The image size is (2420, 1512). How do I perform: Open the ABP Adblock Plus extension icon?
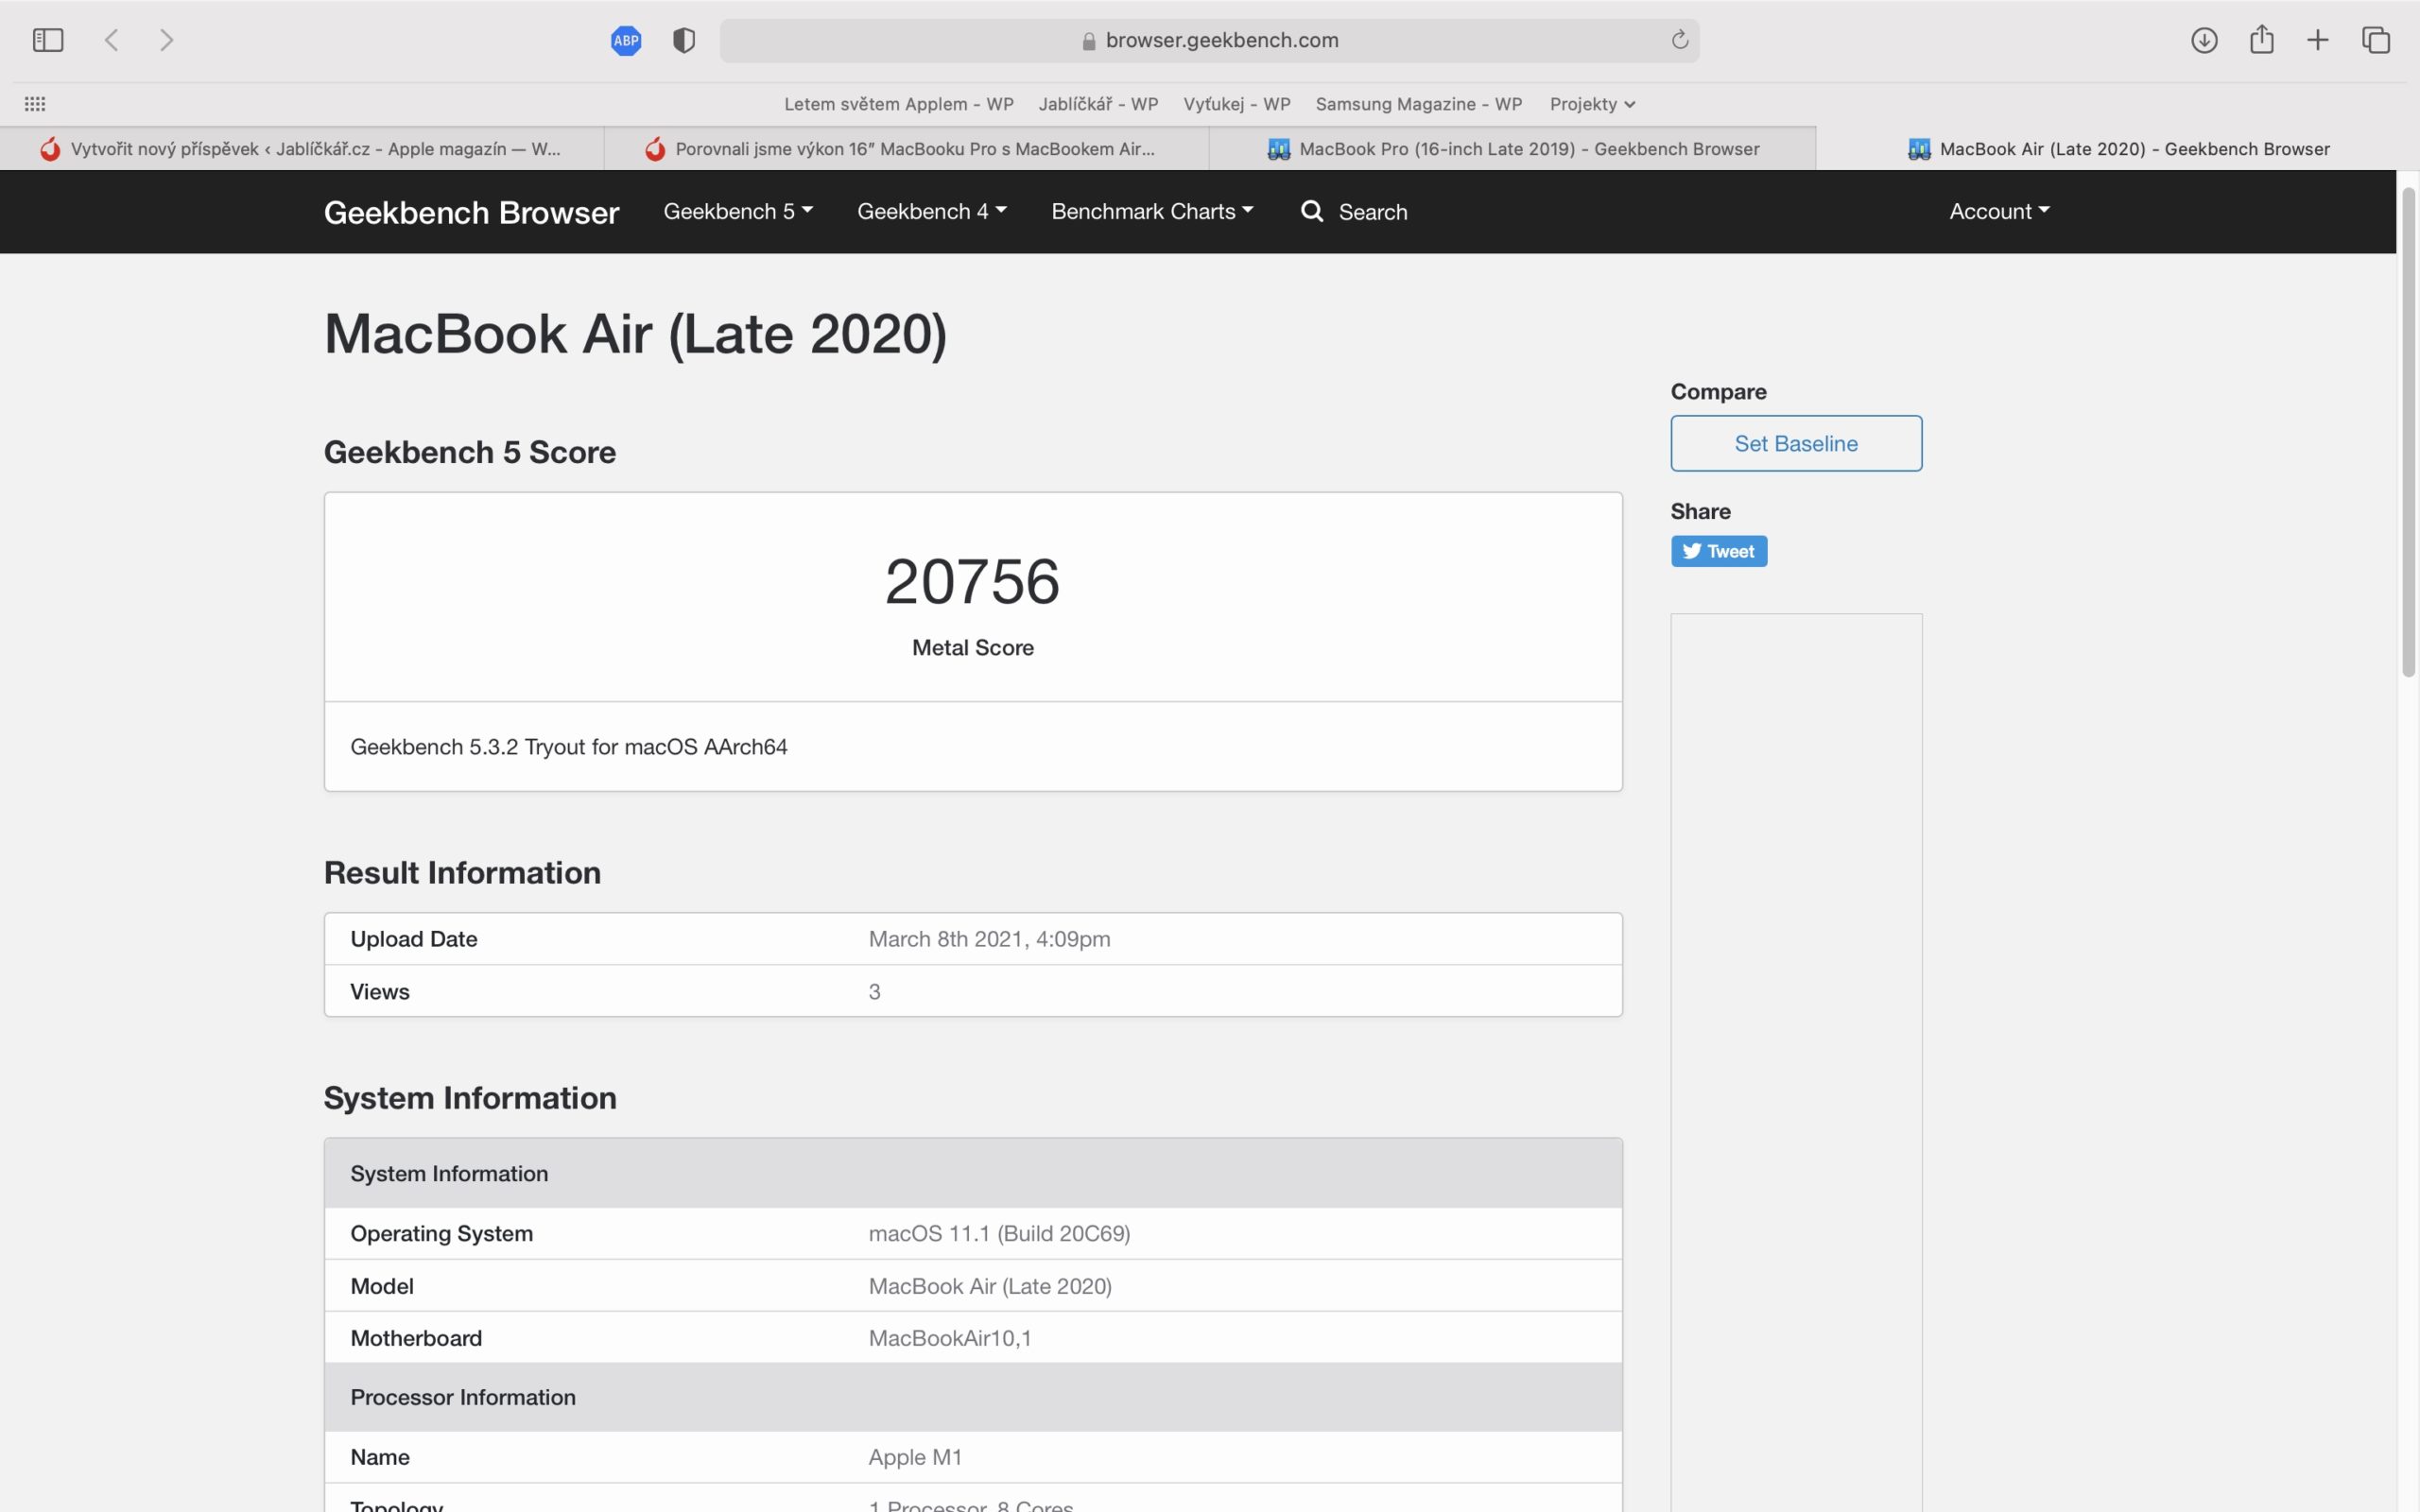click(626, 40)
